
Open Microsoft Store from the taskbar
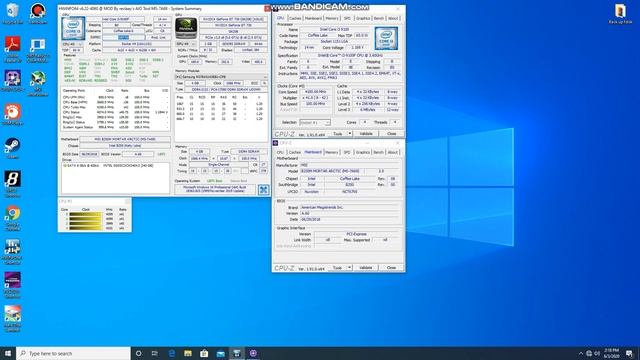(204, 353)
